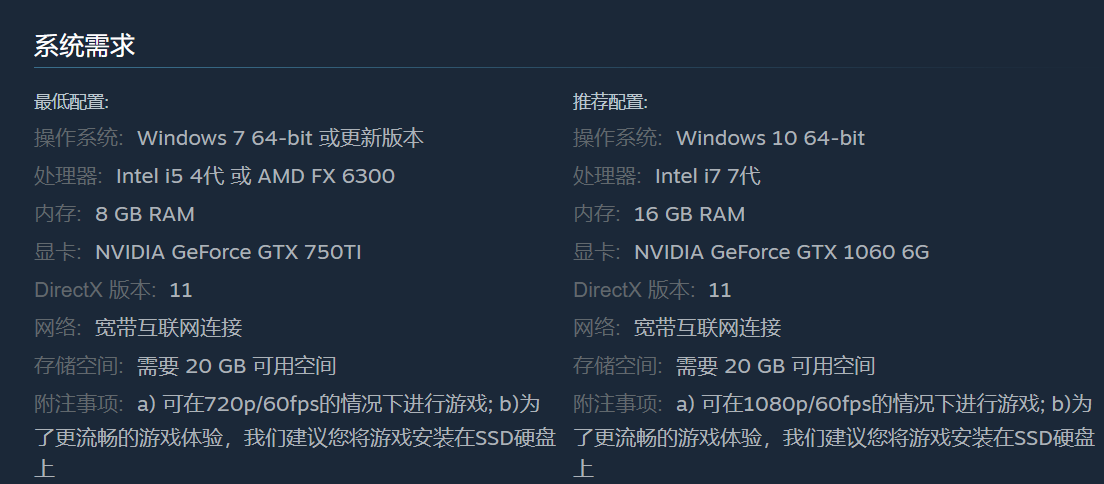Image resolution: width=1104 pixels, height=484 pixels.
Task: Click the 系统需求 section heading
Action: pyautogui.click(x=84, y=46)
